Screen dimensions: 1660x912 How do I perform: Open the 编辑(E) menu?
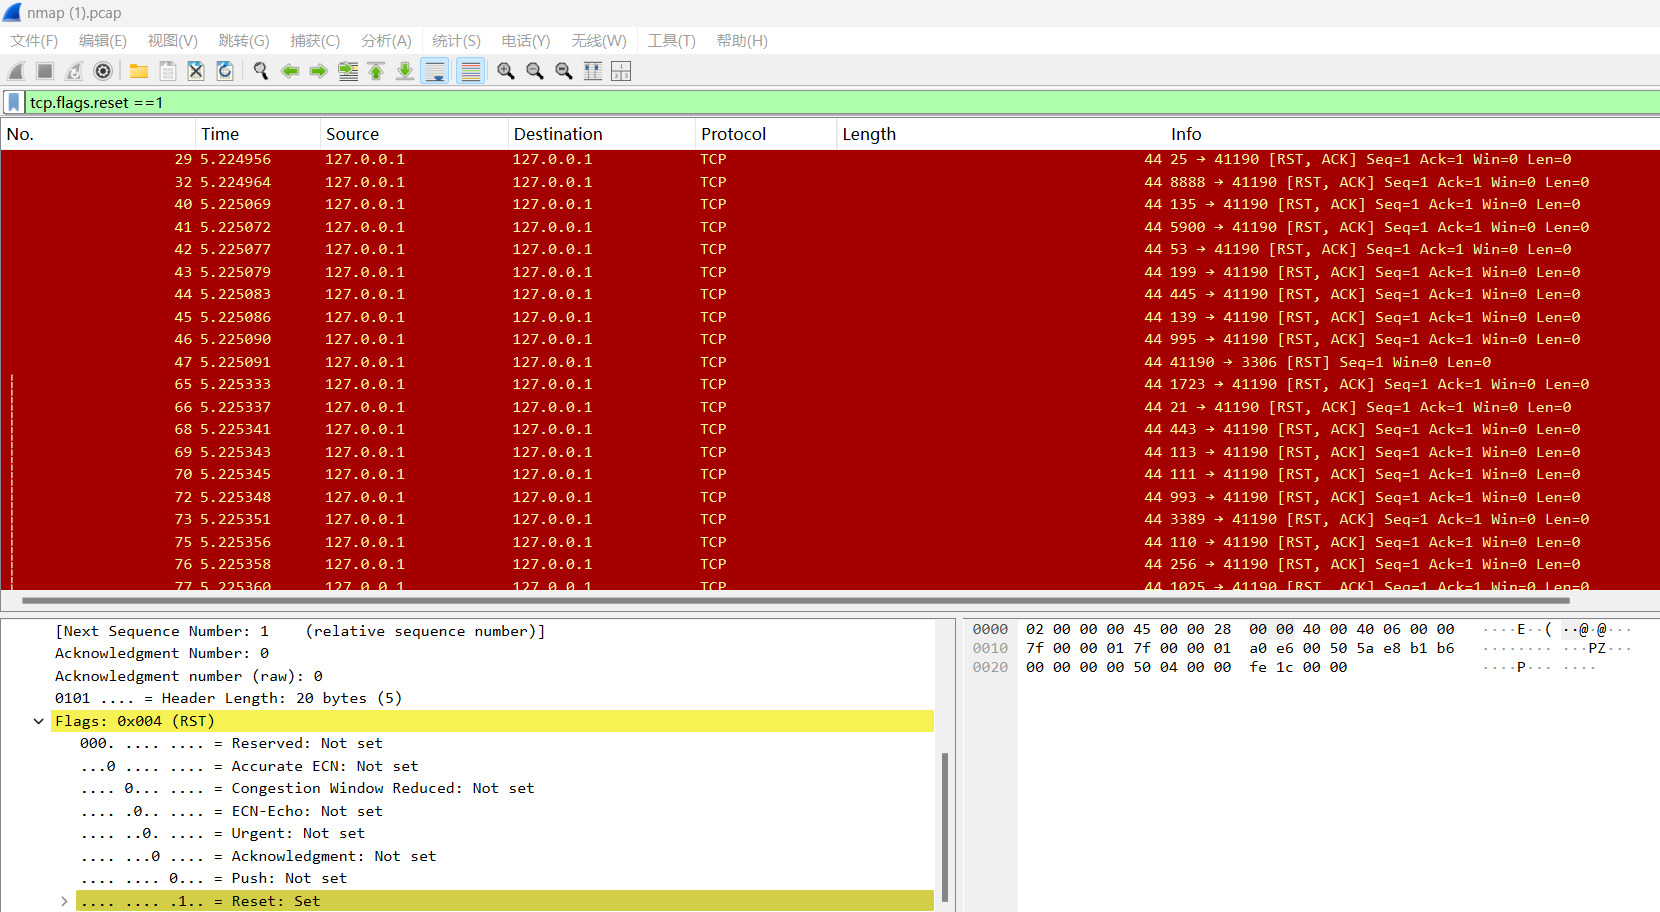103,41
